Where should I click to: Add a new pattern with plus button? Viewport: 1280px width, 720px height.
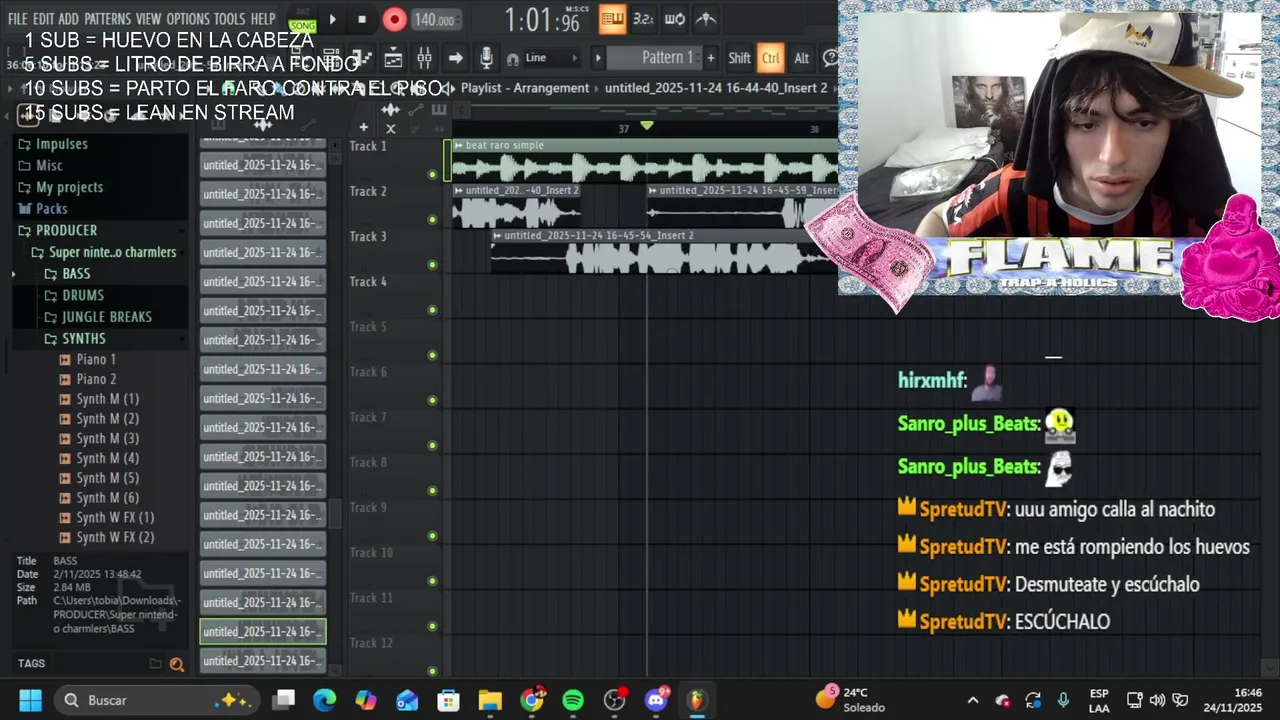[x=710, y=58]
